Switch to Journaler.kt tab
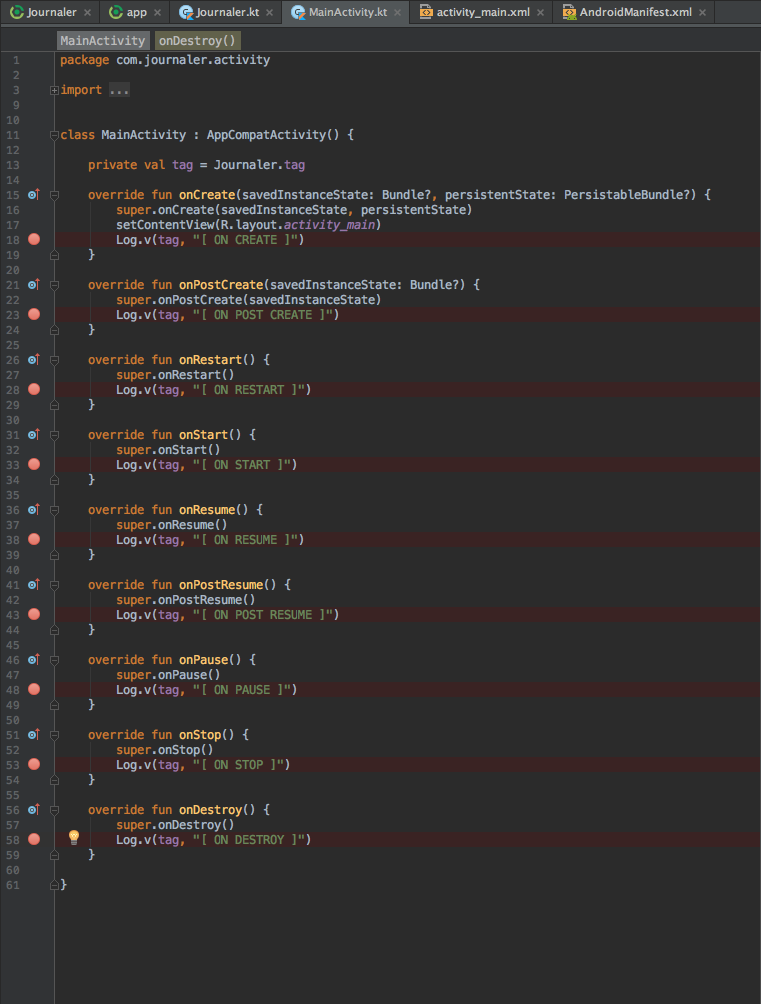The height and width of the screenshot is (1004, 761). tap(227, 12)
